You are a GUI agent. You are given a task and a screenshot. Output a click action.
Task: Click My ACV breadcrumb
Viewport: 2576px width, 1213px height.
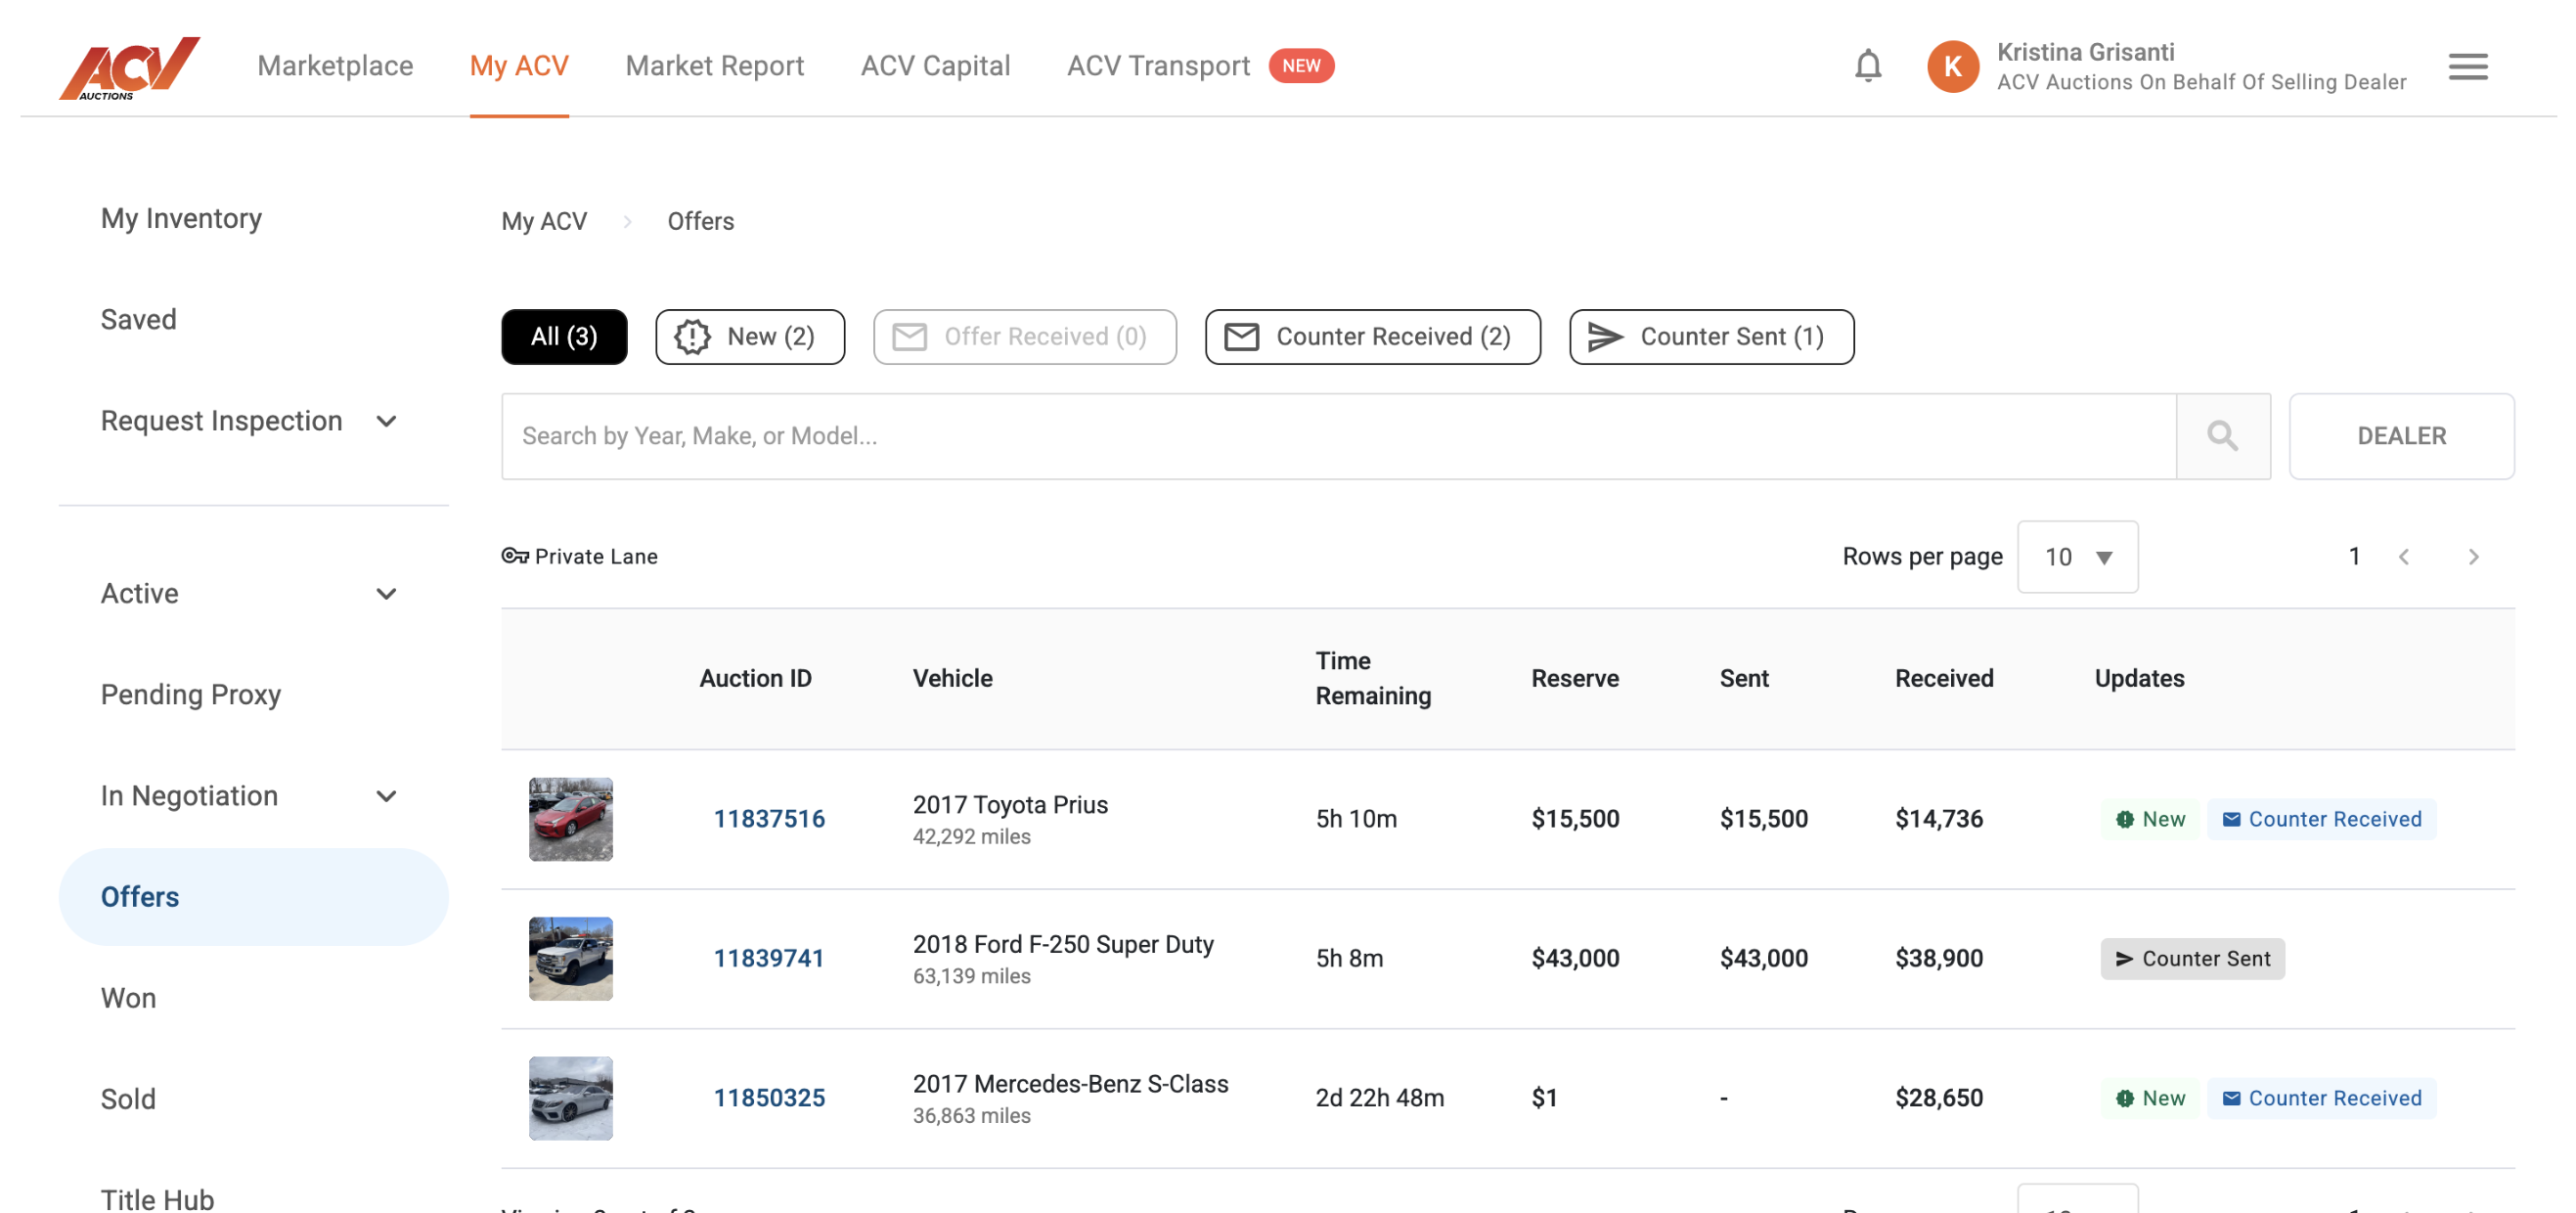544,220
